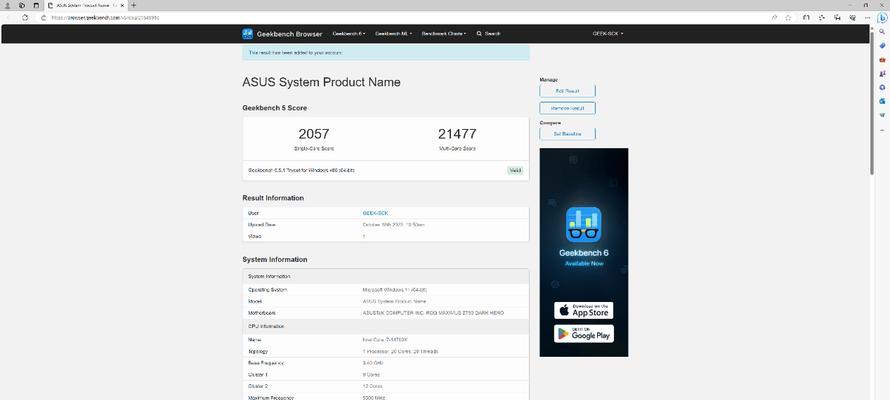890x400 pixels.
Task: Open the sidebar shopping tag icon
Action: [882, 45]
